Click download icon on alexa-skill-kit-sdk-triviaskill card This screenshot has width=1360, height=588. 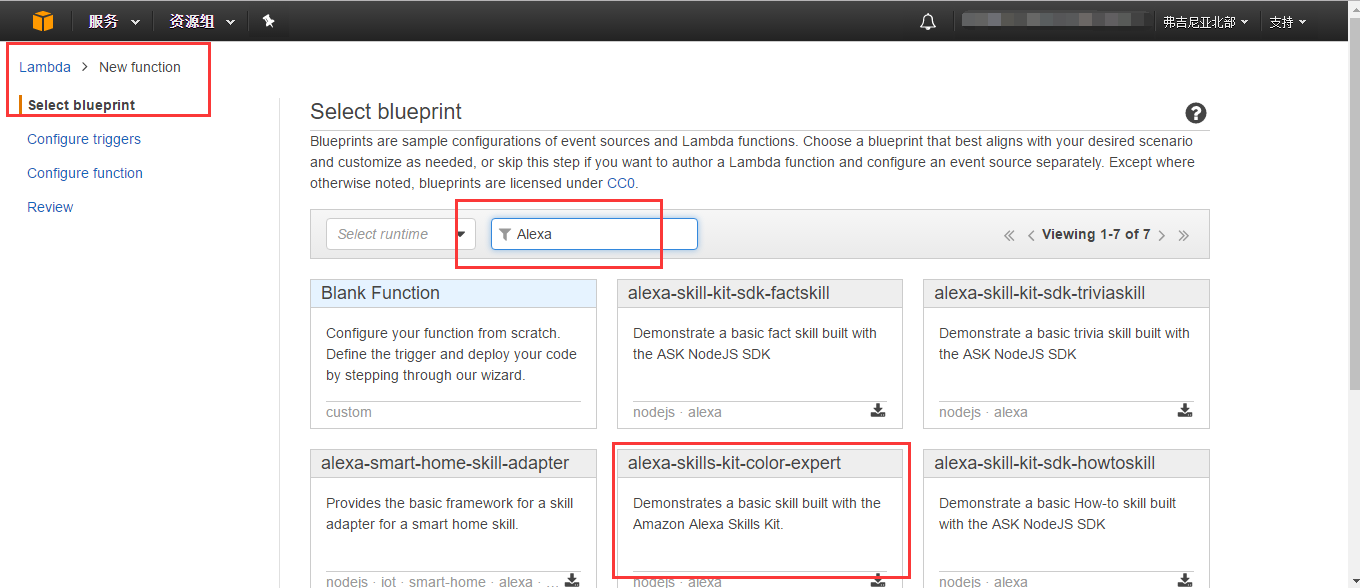click(x=1184, y=410)
